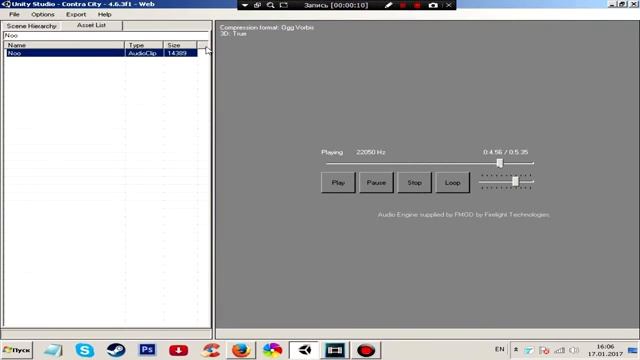Click the volume speaker tray icon
640x360 pixels.
[x=574, y=350]
